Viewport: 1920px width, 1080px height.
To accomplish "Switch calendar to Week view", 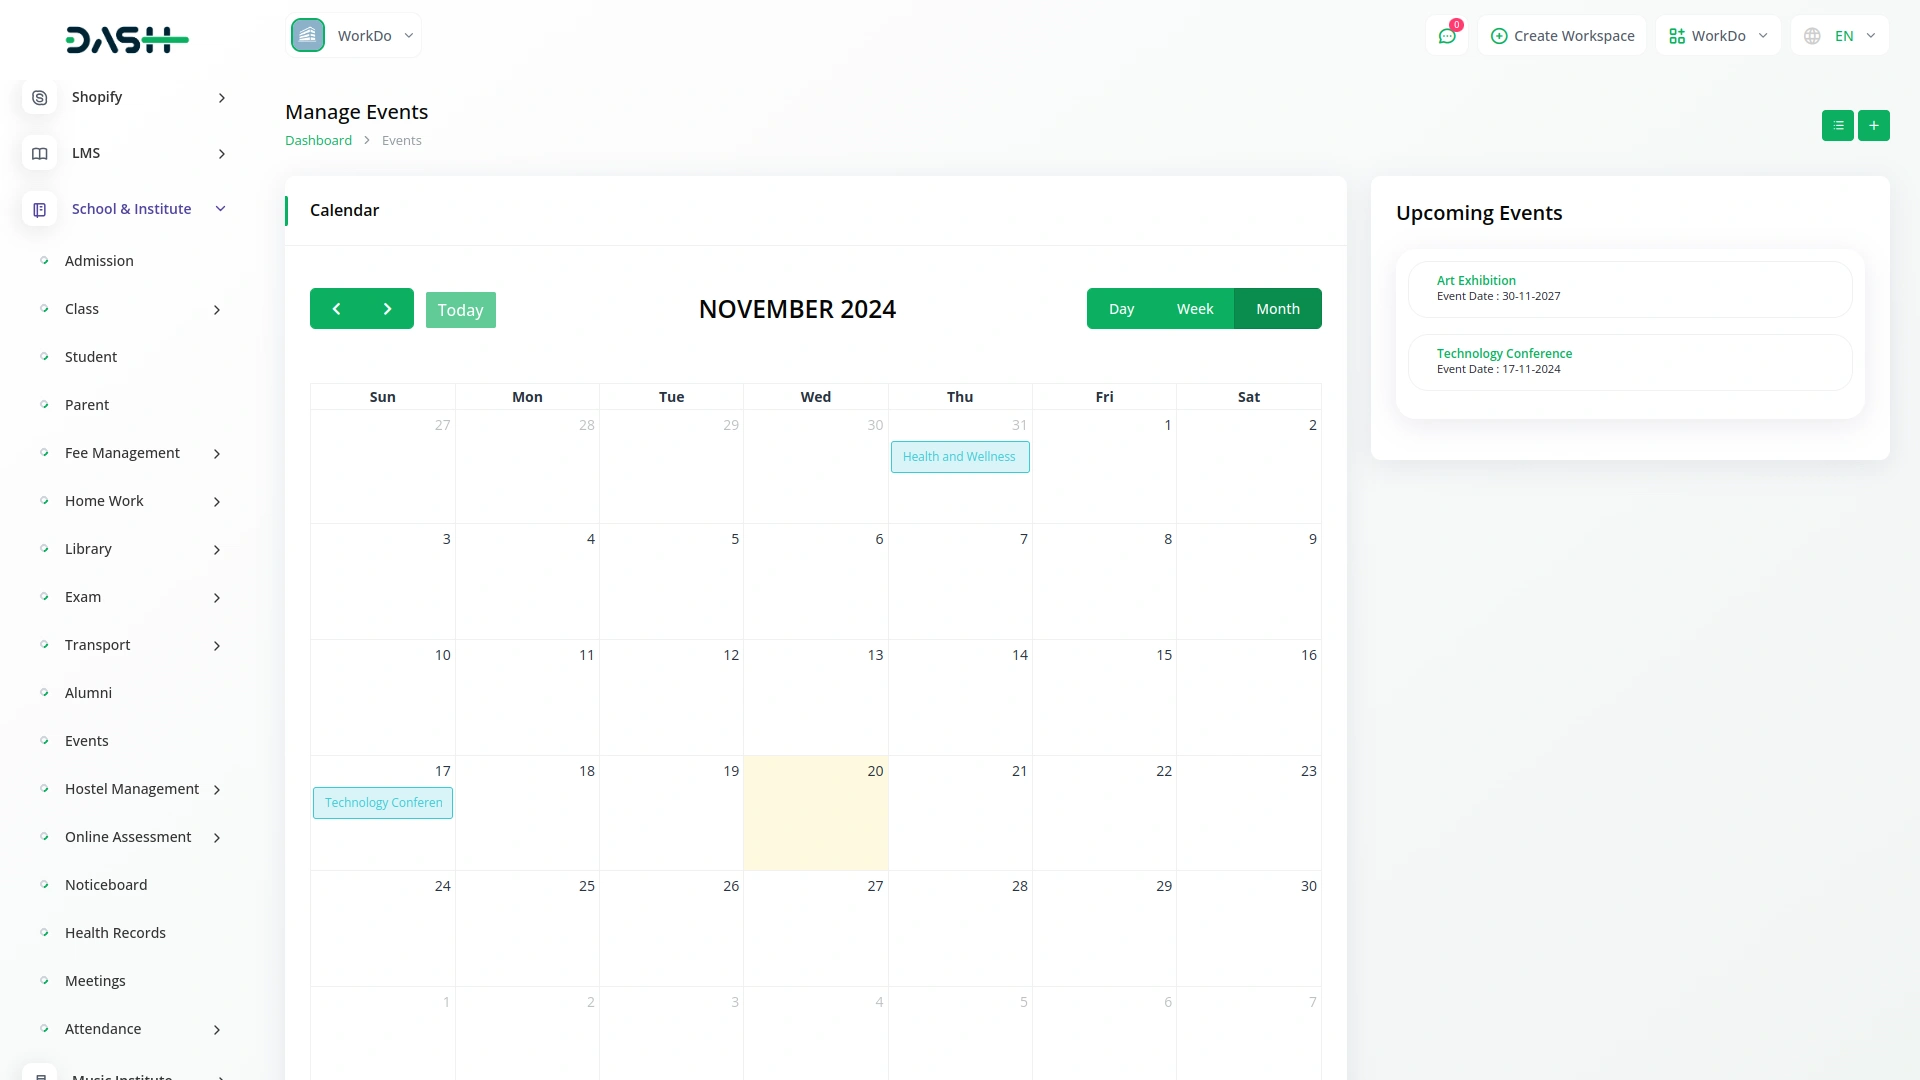I will (1194, 309).
